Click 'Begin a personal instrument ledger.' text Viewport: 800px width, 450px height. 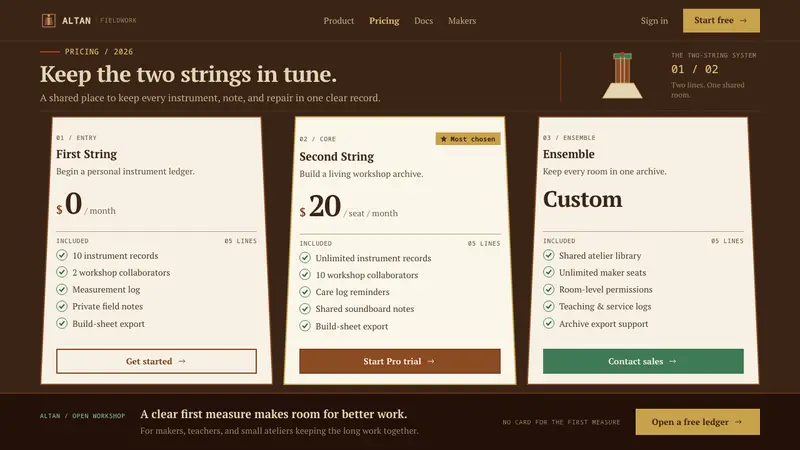125,171
